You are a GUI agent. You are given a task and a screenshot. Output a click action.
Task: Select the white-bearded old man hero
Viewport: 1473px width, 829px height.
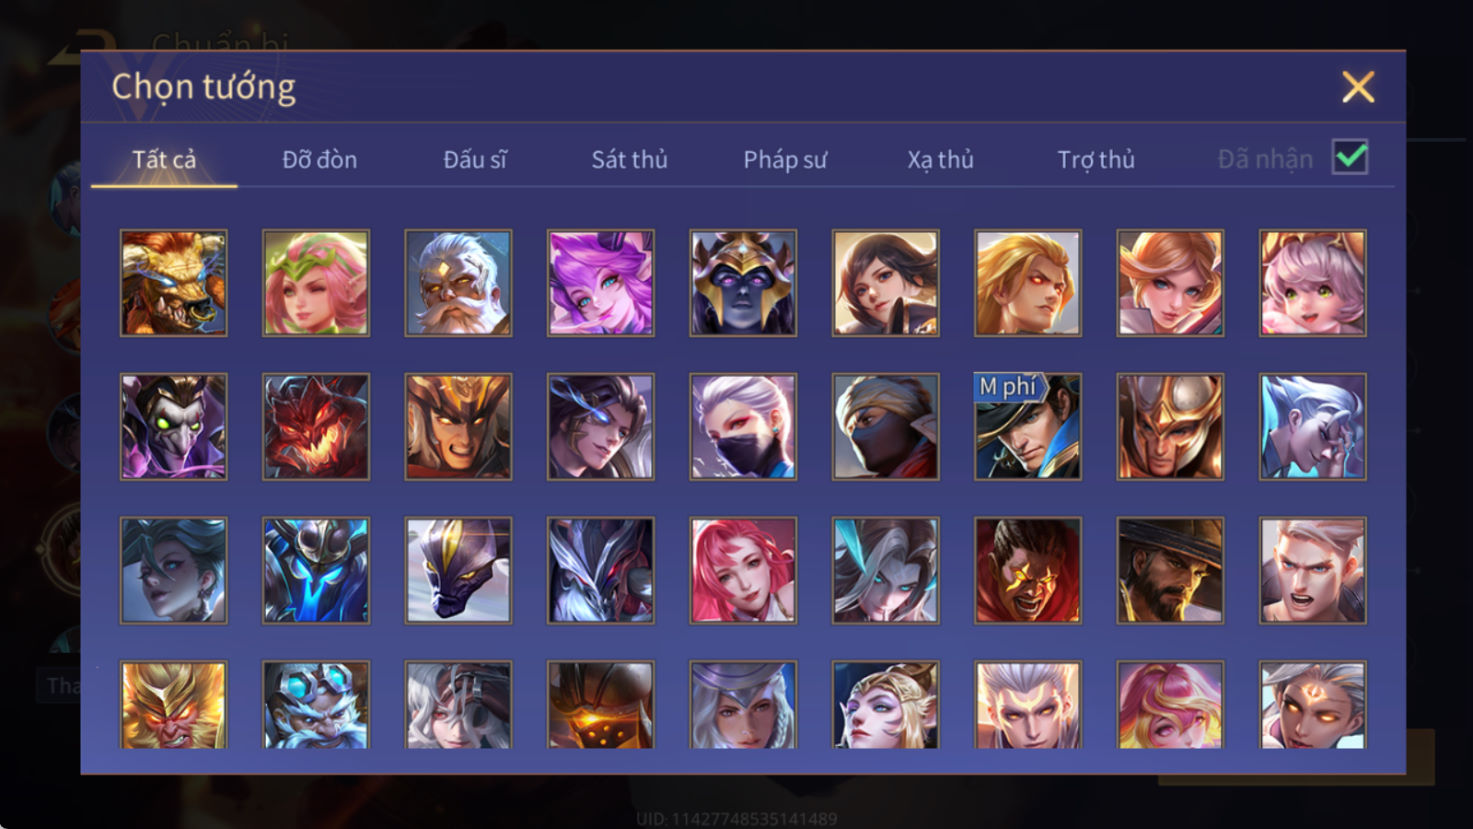tap(458, 283)
